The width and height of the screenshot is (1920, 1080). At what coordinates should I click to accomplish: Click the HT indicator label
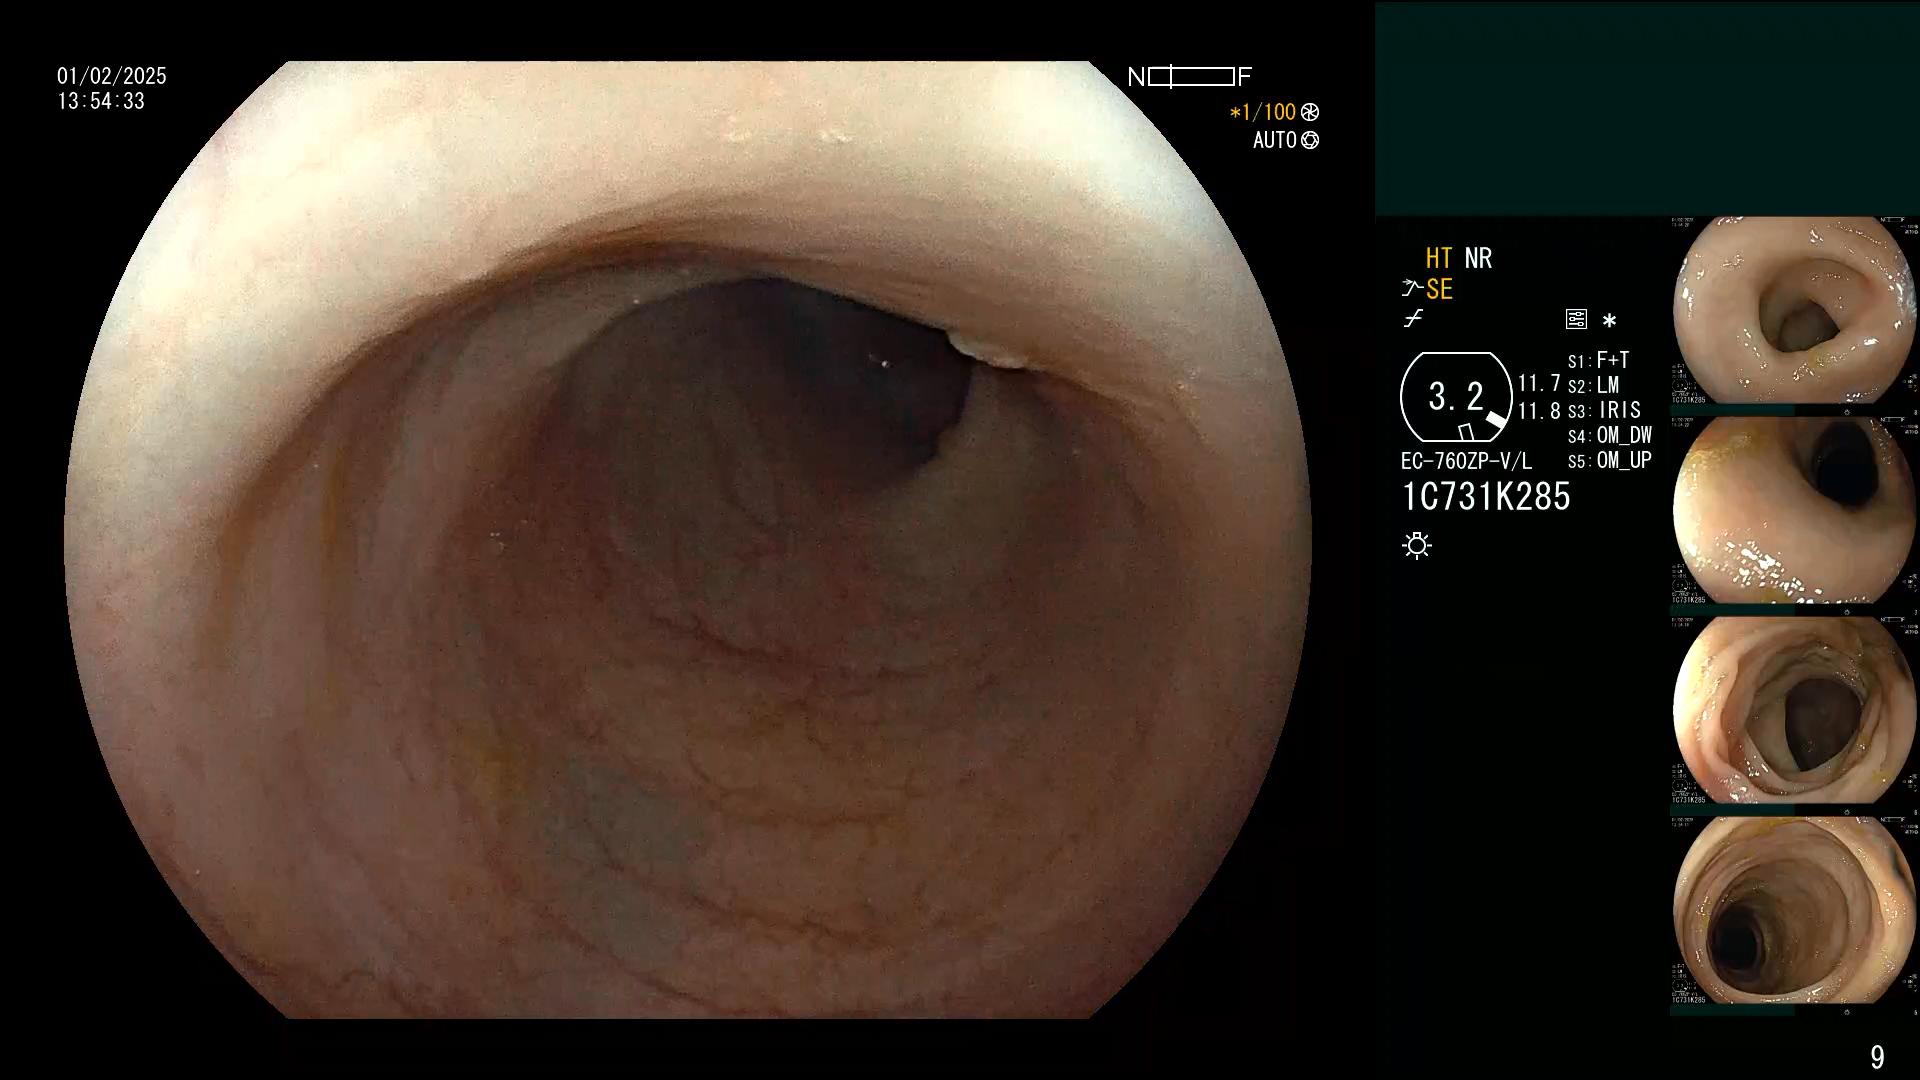tap(1439, 258)
